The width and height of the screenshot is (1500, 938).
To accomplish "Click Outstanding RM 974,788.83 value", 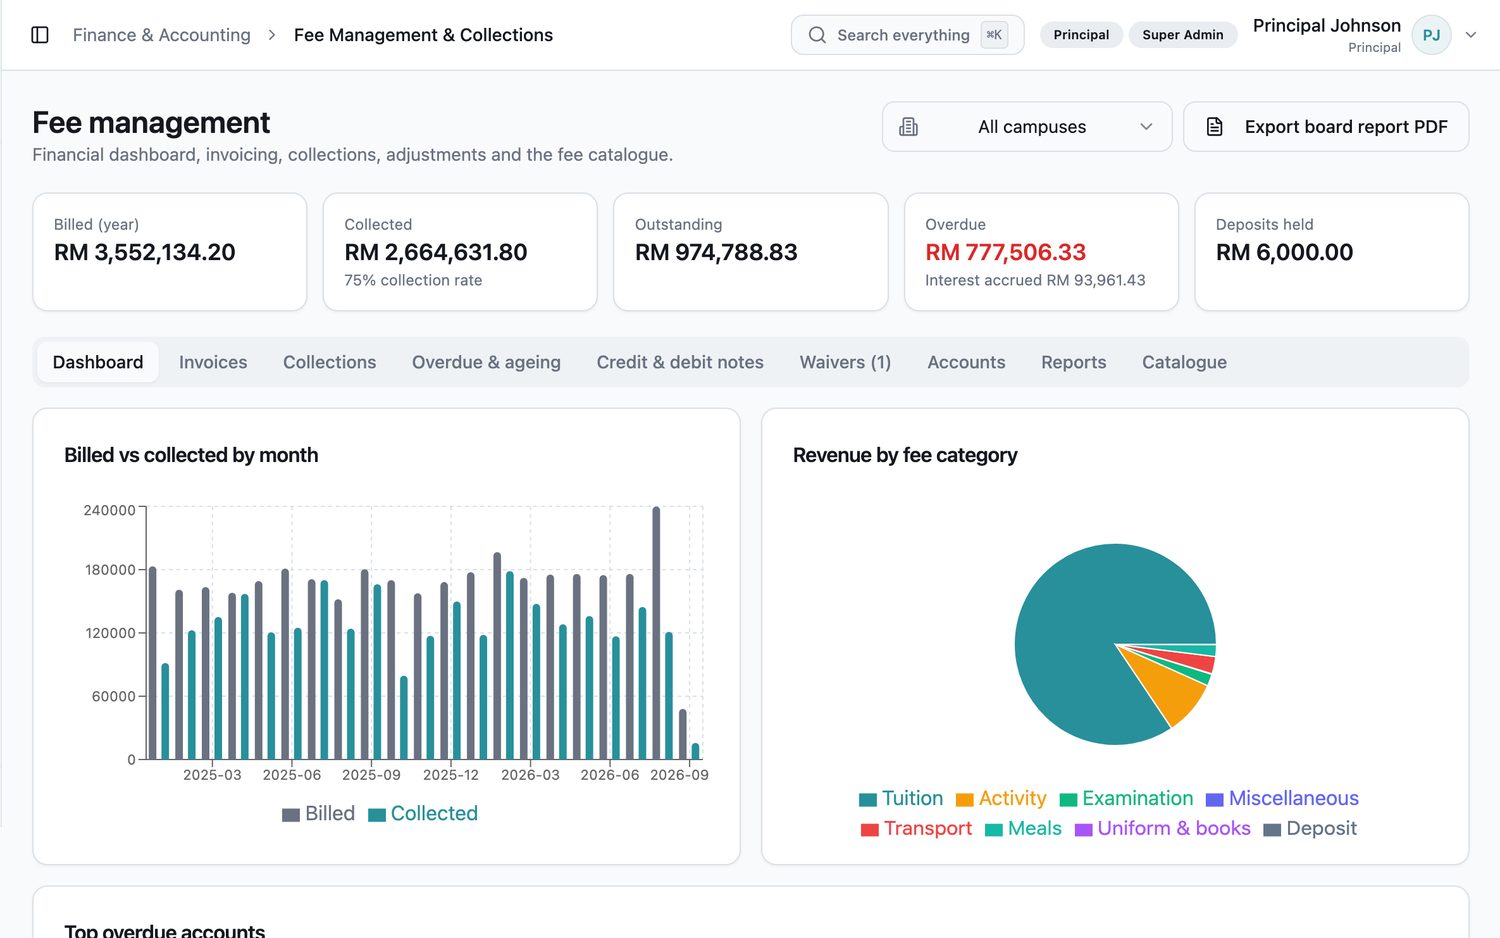I will [x=716, y=253].
